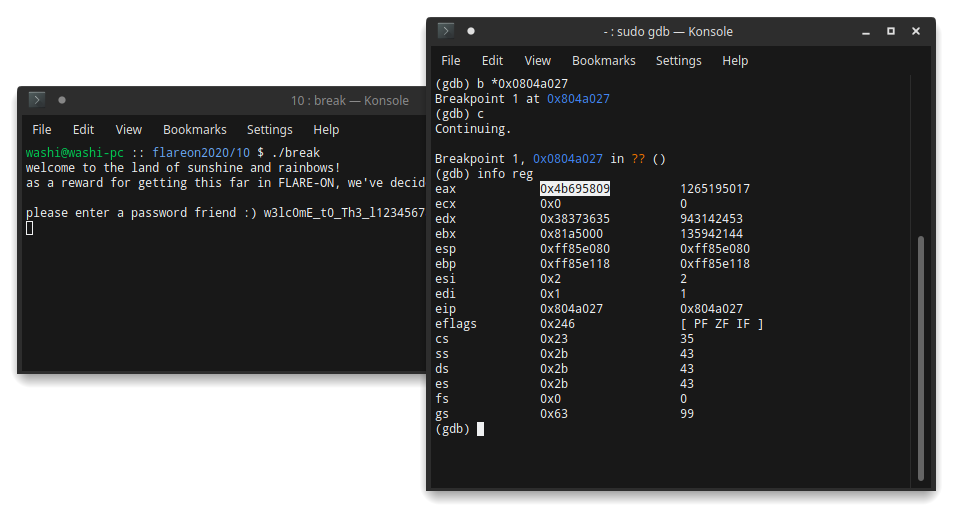This screenshot has width=970, height=514.
Task: Open View menu in break Konsole
Action: click(129, 129)
